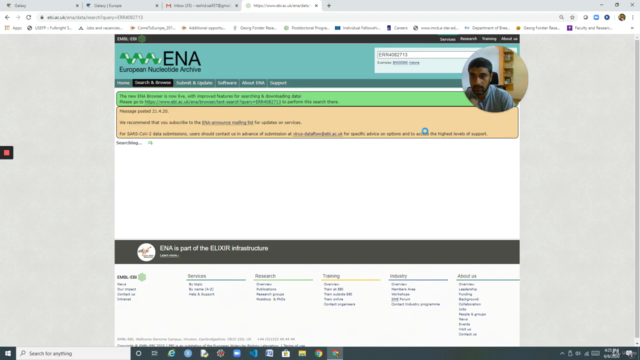Image resolution: width=640 pixels, height=360 pixels.
Task: Click the red recording stop button
Action: click(x=7, y=153)
